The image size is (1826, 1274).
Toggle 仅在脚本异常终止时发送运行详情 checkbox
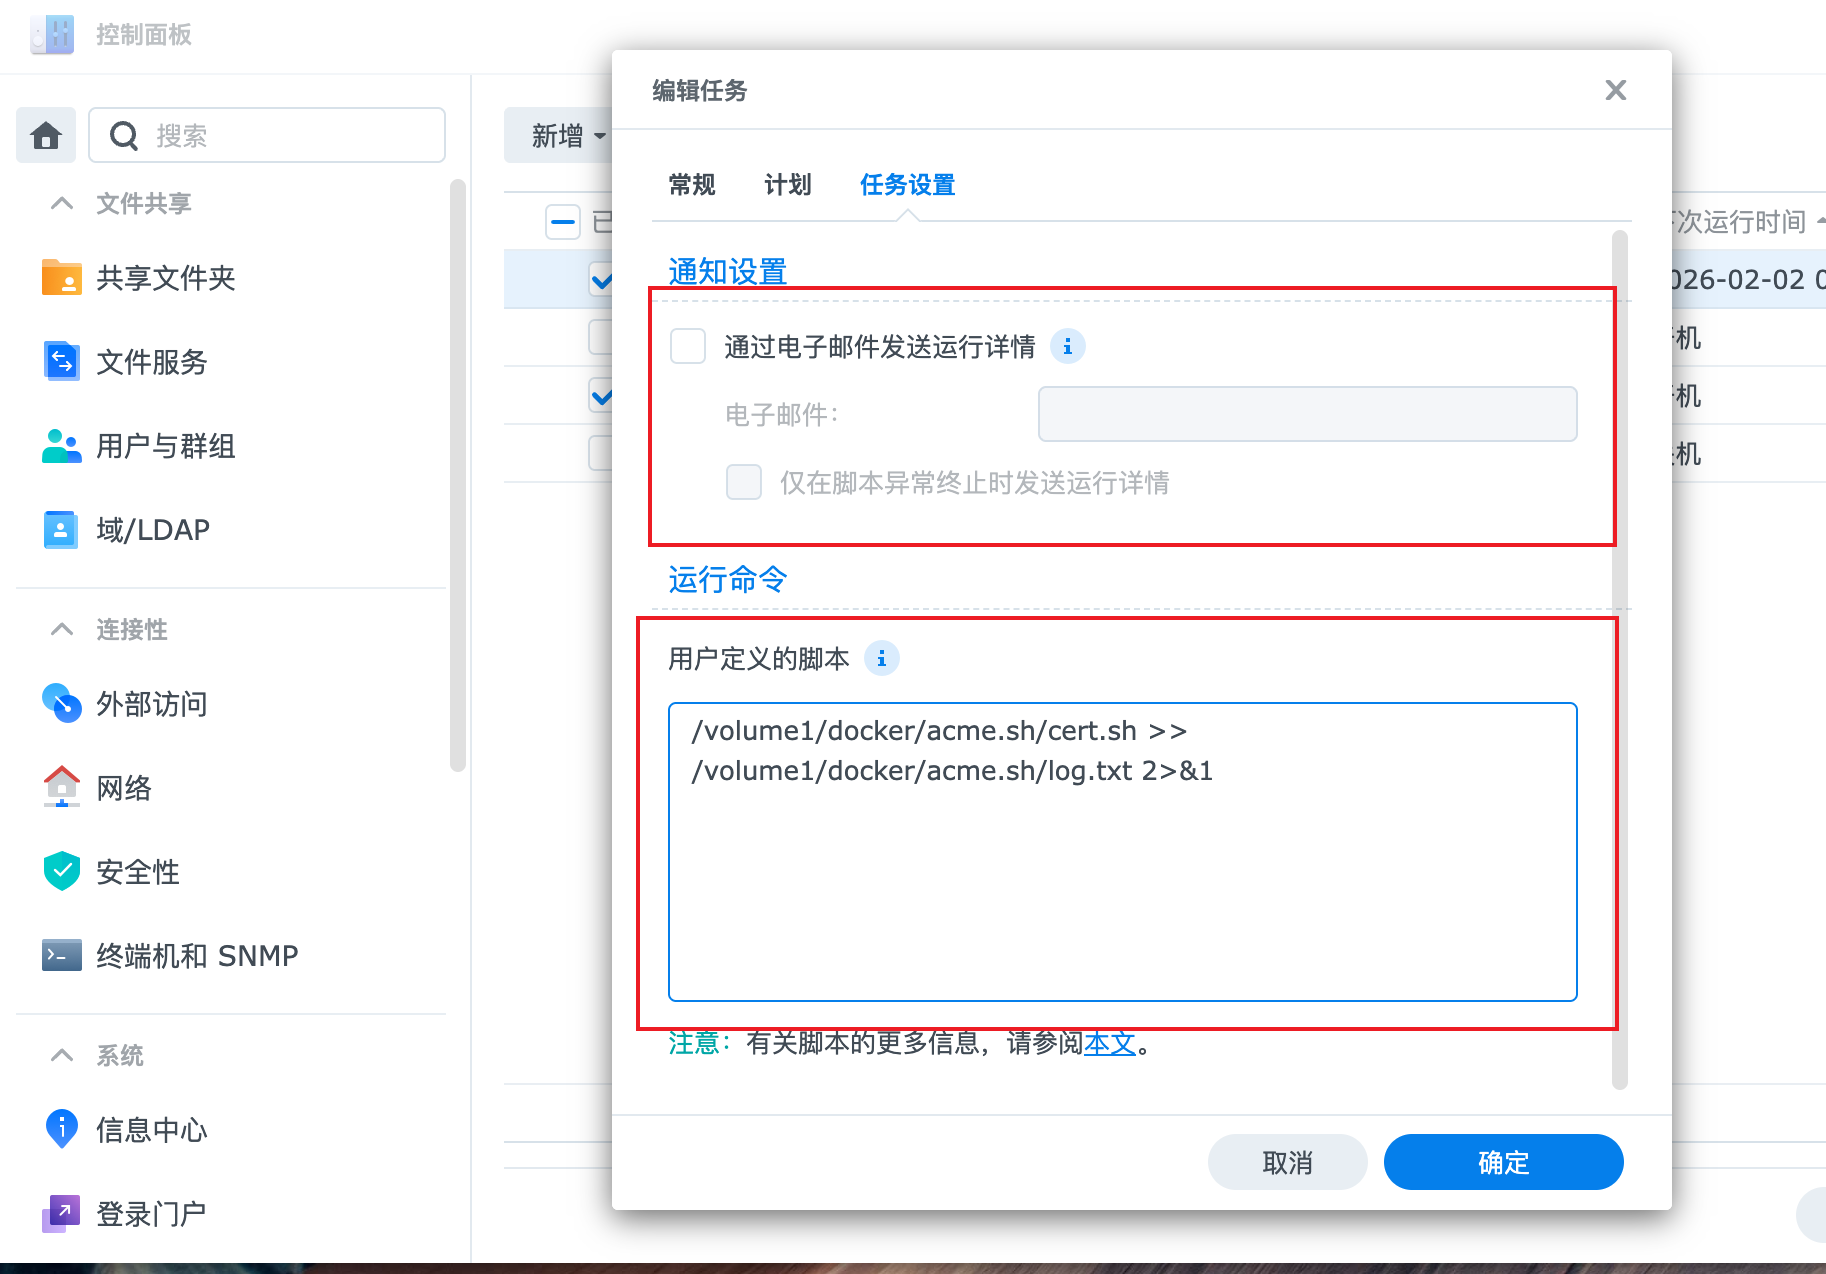(x=744, y=483)
